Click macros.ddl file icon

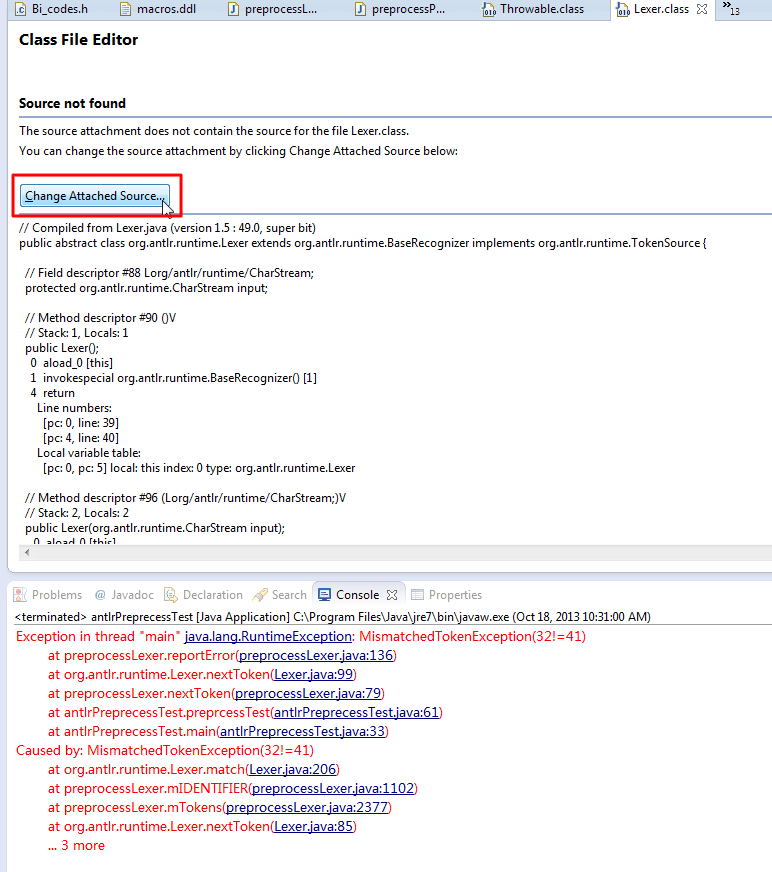126,9
